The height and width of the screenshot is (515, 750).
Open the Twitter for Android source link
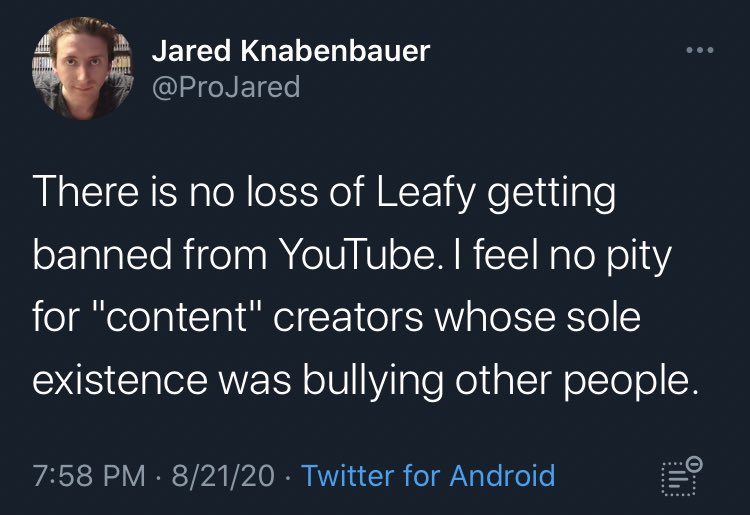pos(428,475)
